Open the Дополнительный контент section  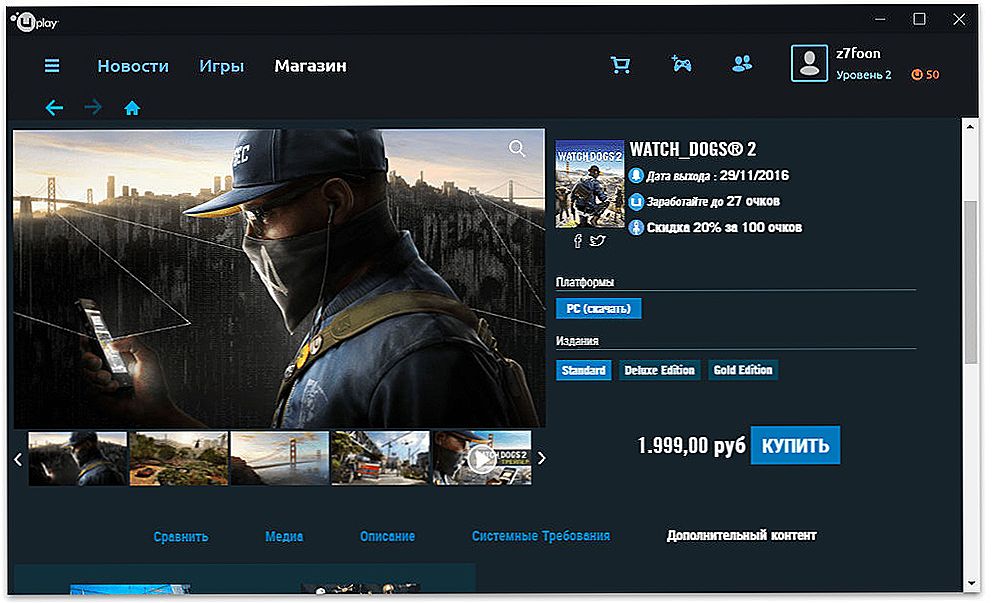coord(741,536)
